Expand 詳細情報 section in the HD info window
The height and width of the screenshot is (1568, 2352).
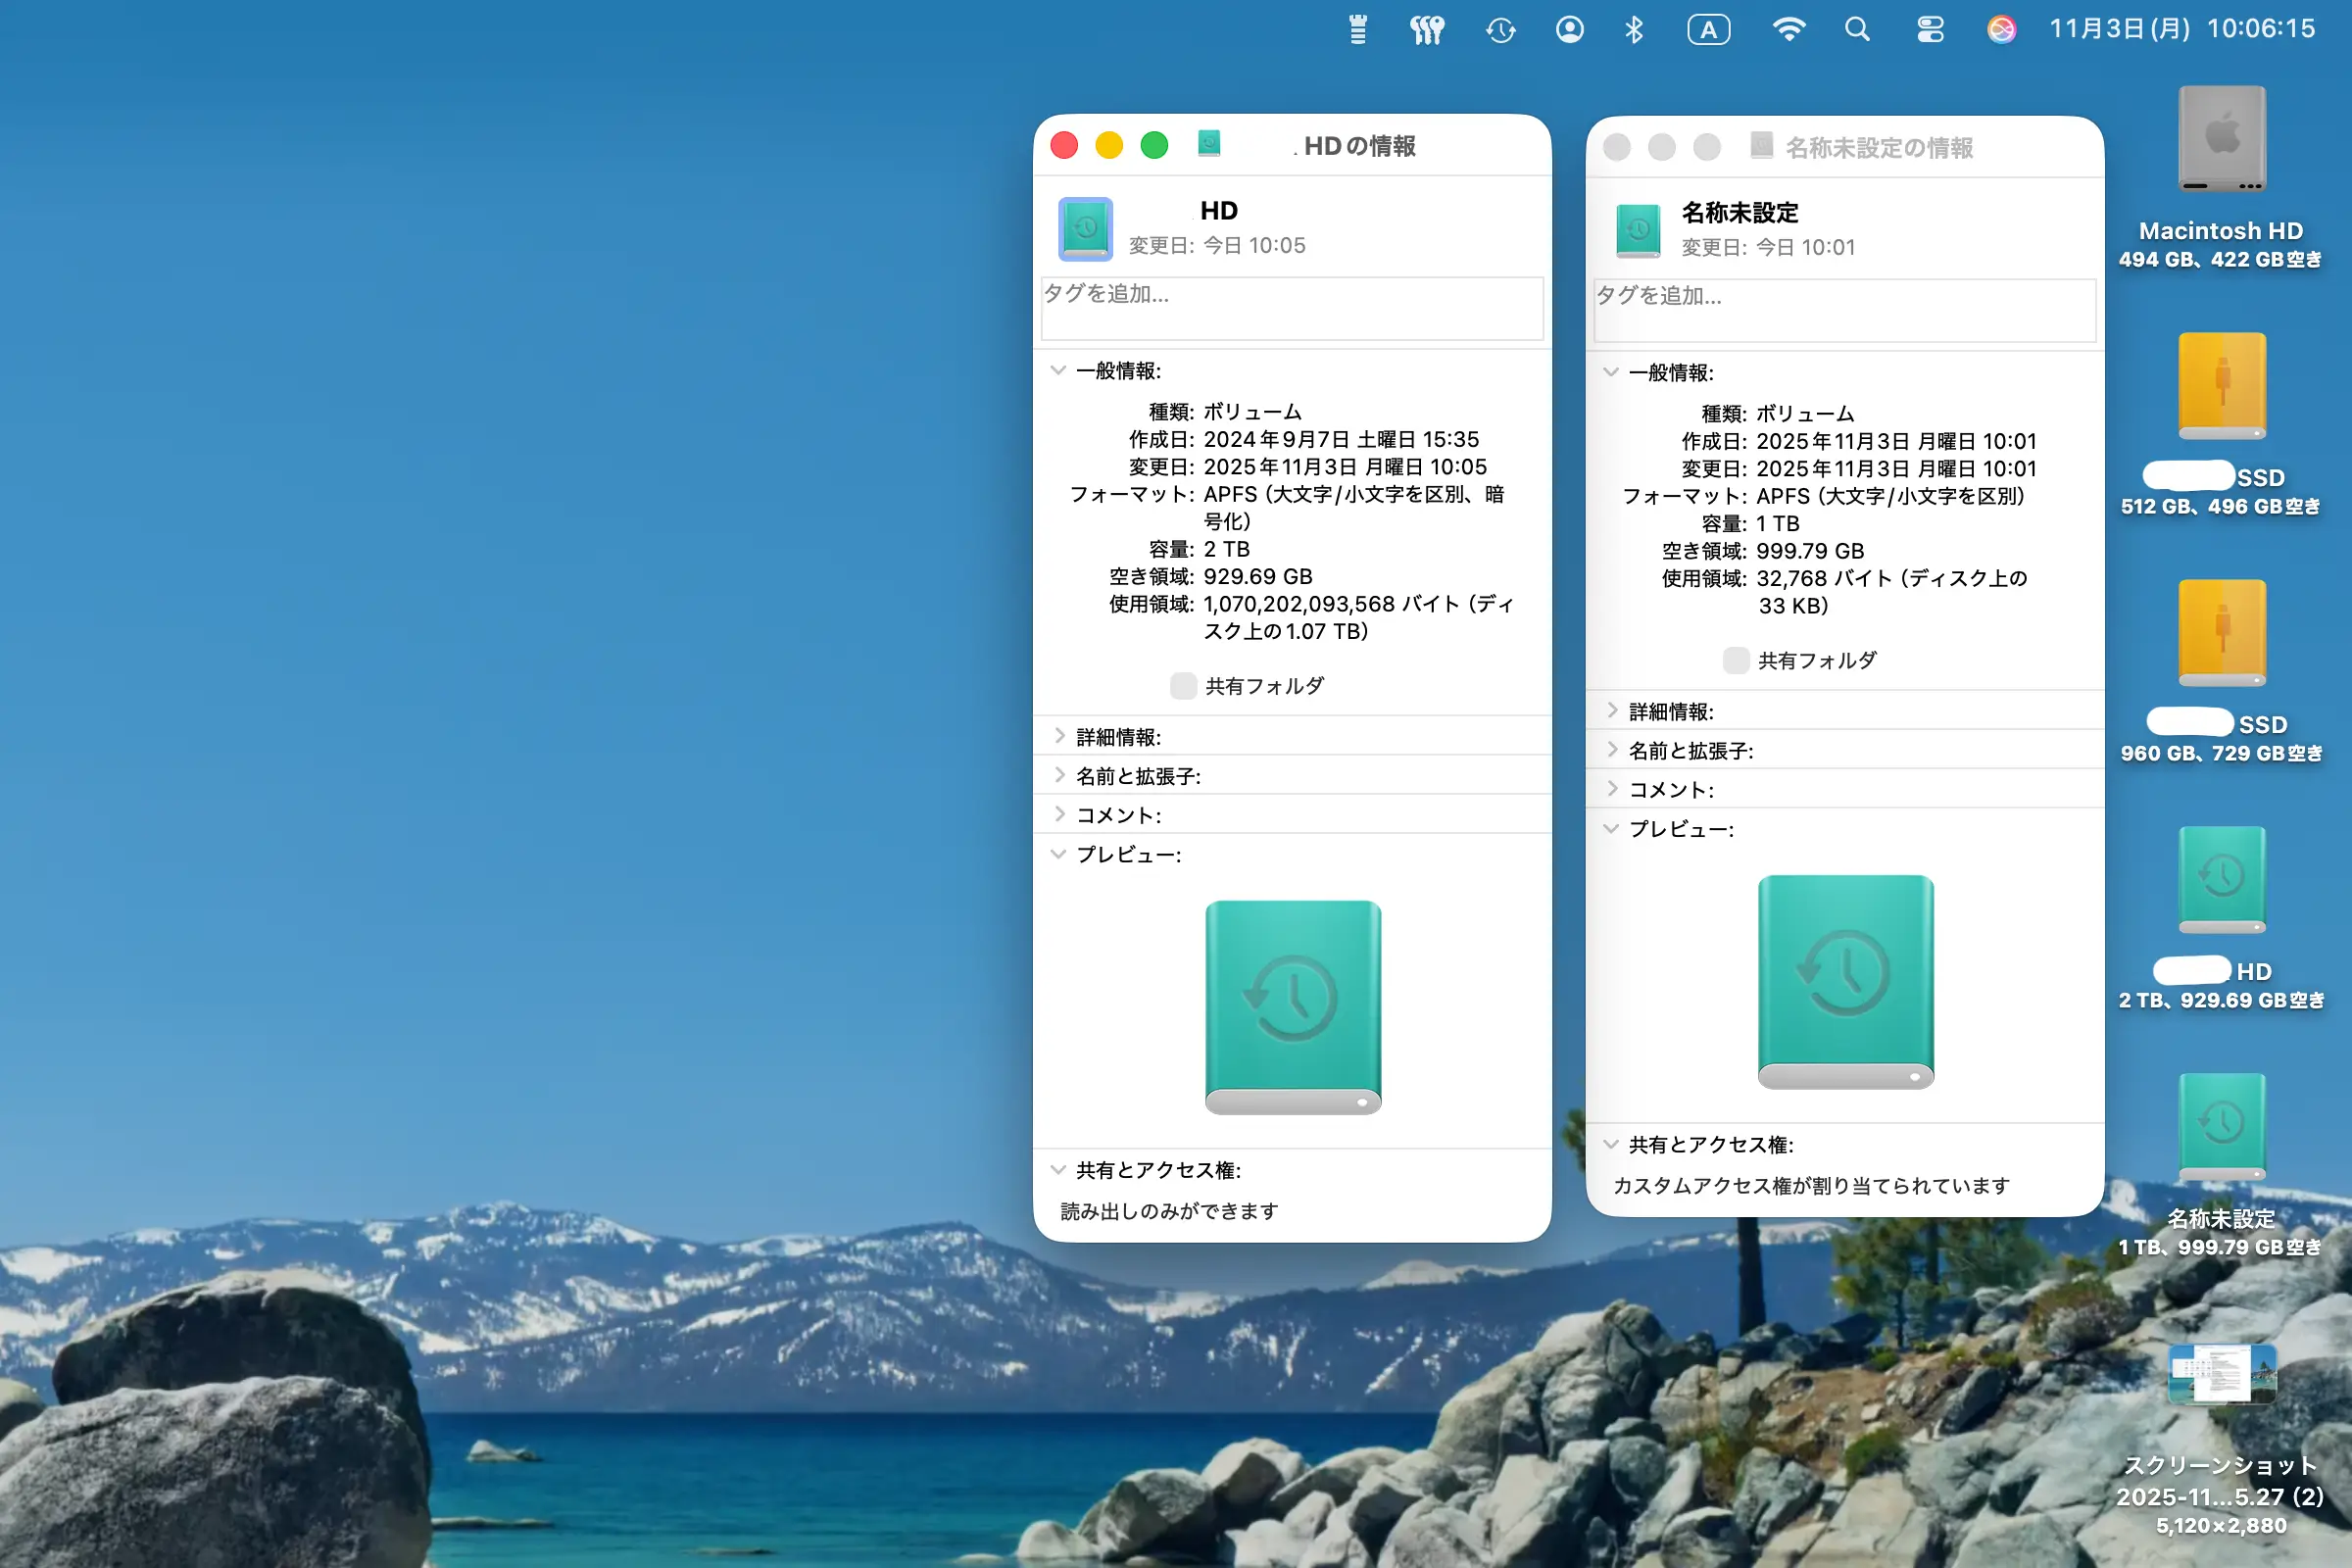[1060, 737]
